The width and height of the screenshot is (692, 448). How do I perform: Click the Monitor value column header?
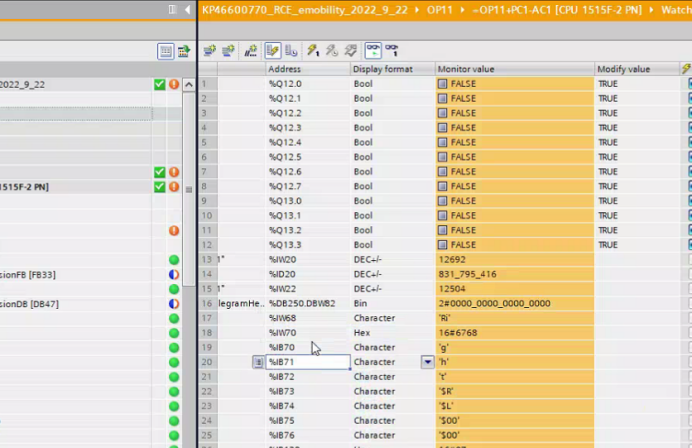pos(515,69)
